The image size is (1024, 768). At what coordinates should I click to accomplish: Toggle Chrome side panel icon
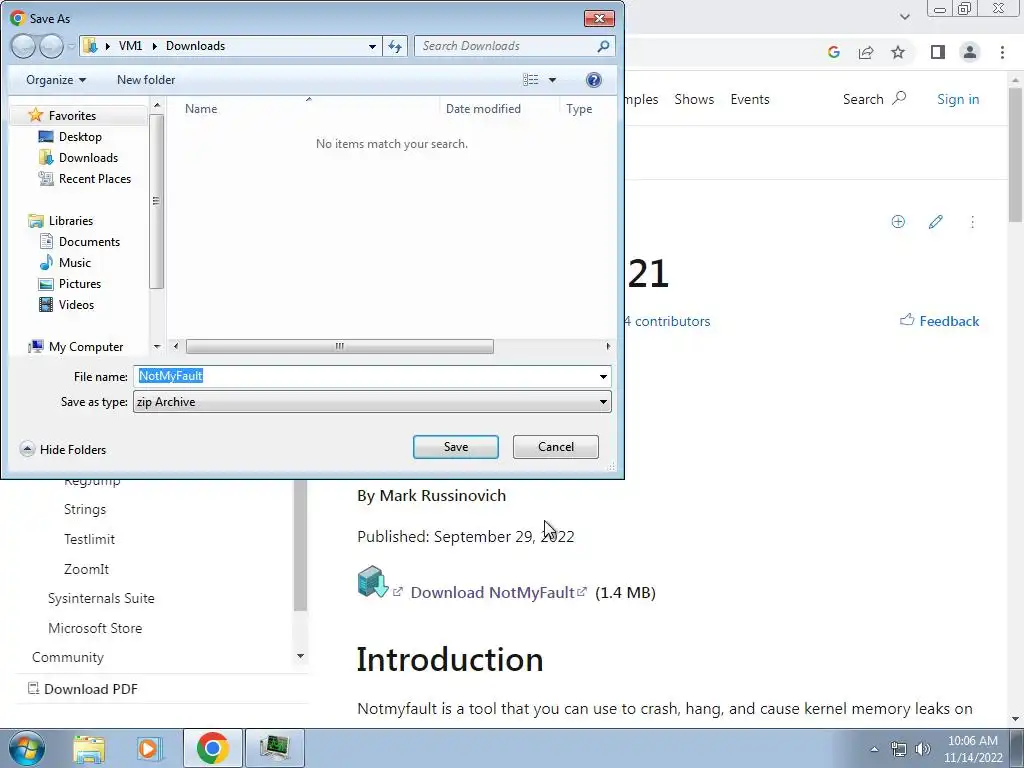938,52
